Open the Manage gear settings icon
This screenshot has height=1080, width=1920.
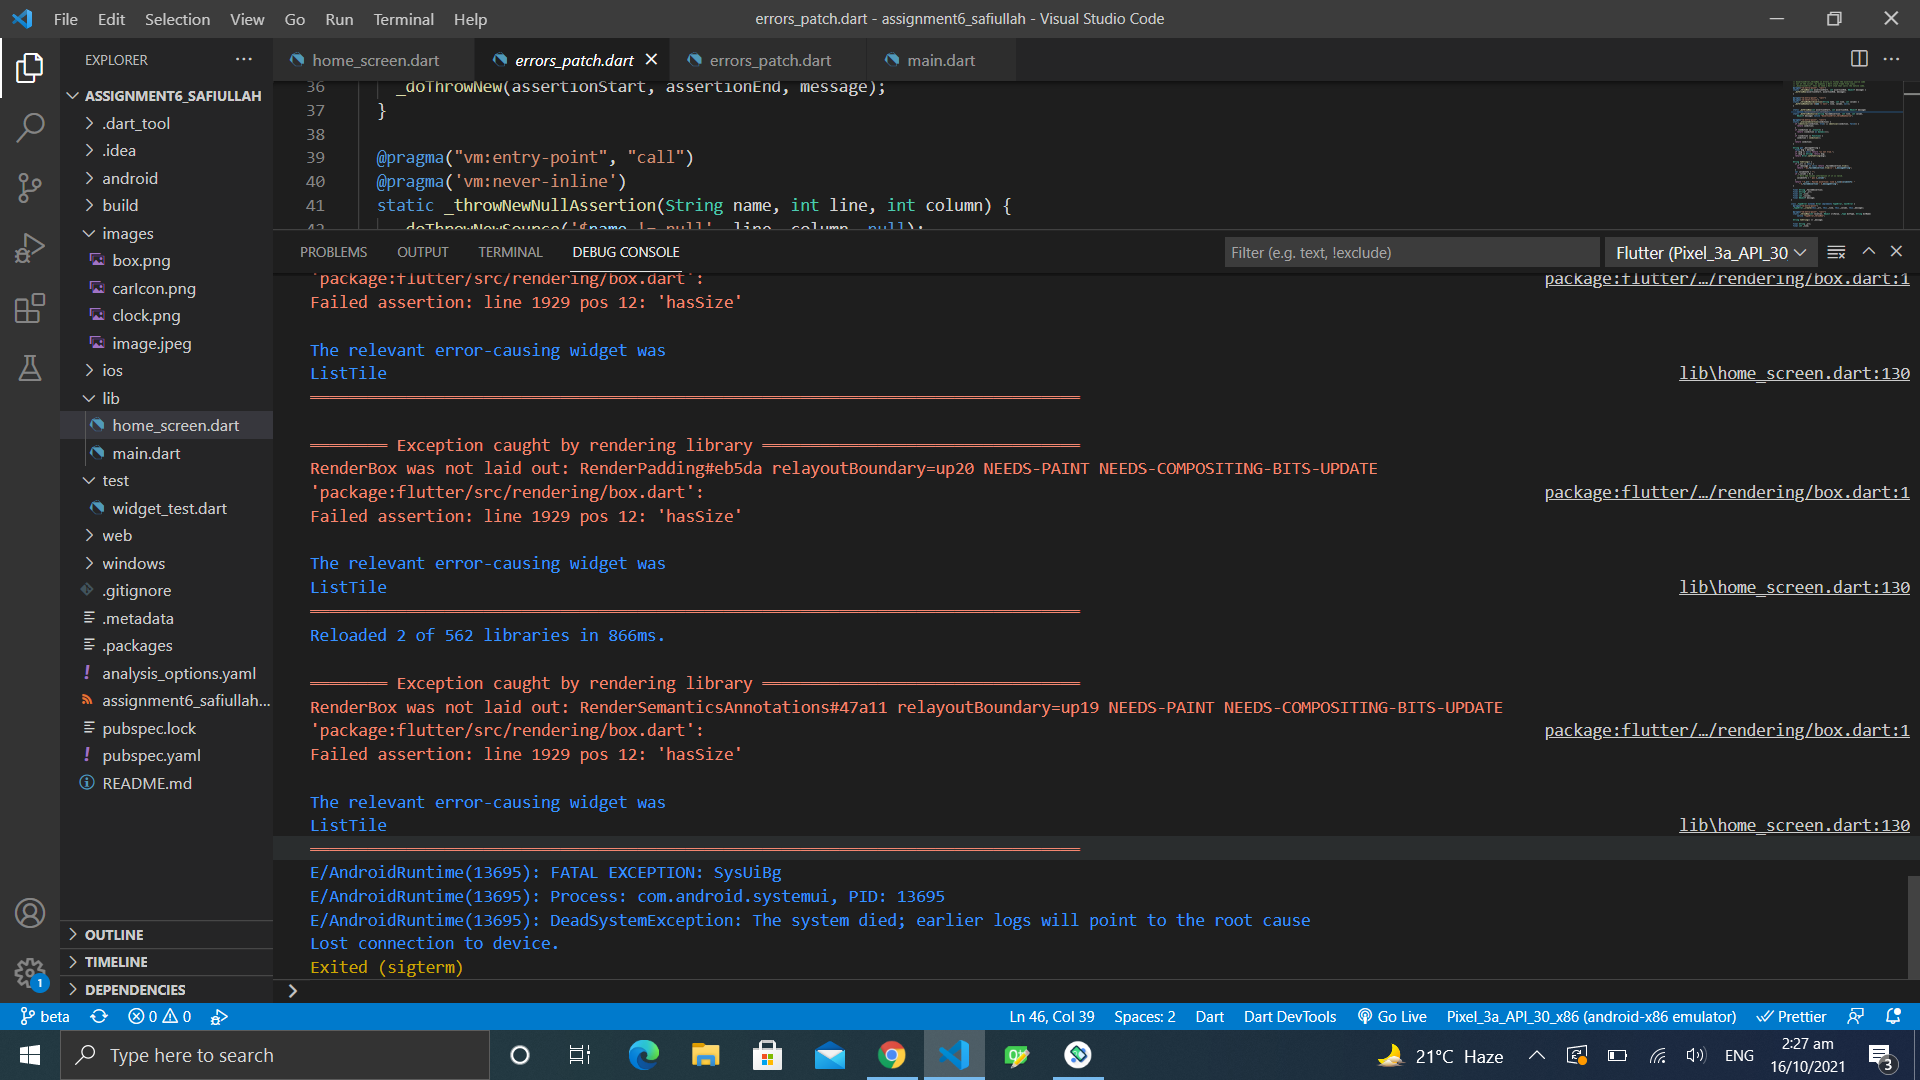pos(30,972)
